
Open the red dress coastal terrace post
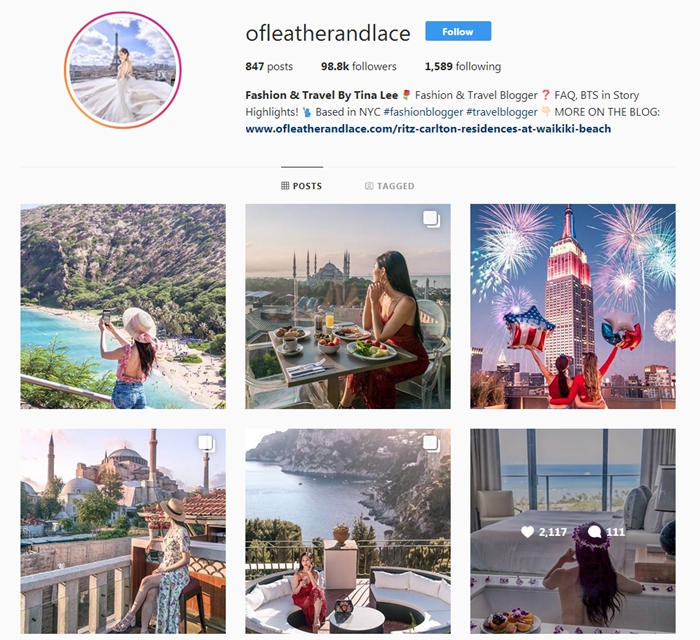[348, 531]
